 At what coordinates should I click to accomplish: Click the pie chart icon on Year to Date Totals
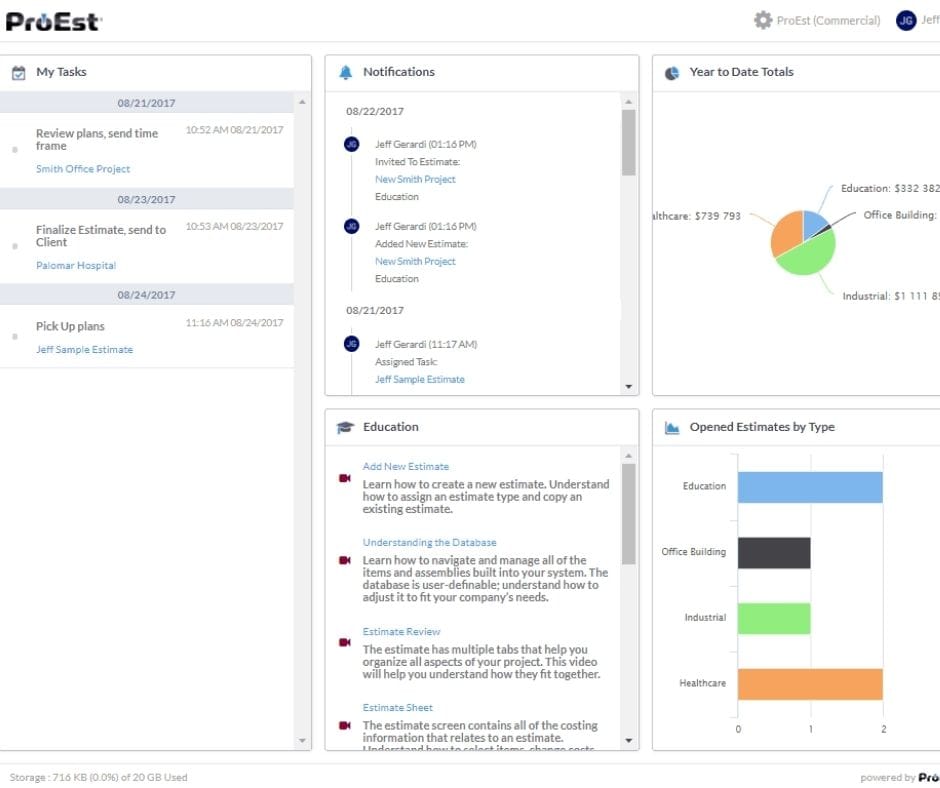tap(670, 71)
